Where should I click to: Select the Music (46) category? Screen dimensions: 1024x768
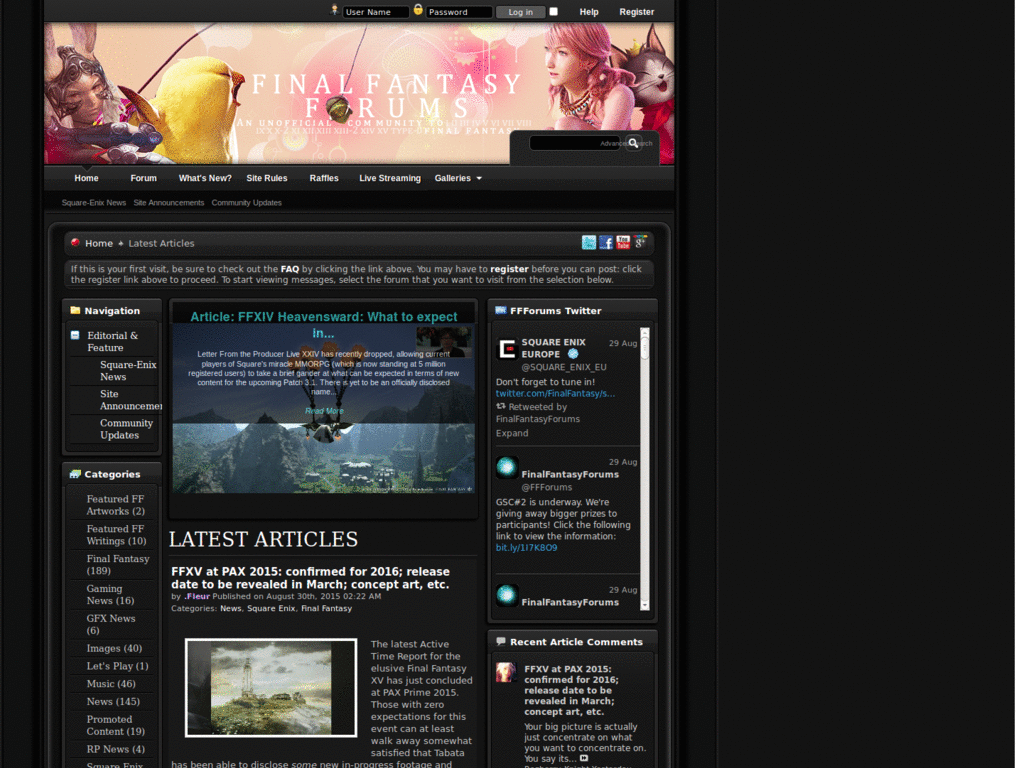(x=111, y=684)
